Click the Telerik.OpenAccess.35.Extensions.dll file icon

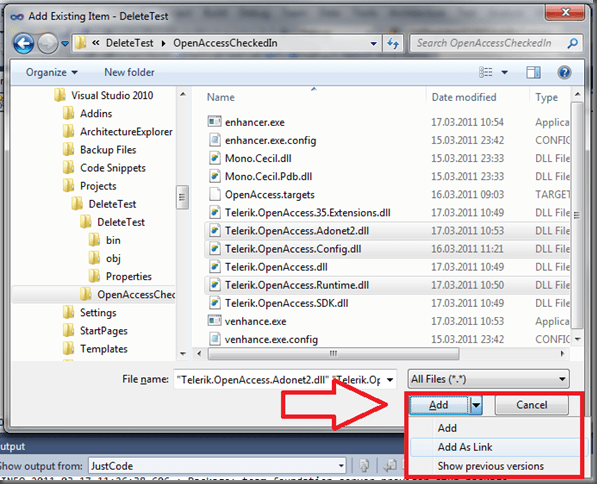click(x=215, y=212)
